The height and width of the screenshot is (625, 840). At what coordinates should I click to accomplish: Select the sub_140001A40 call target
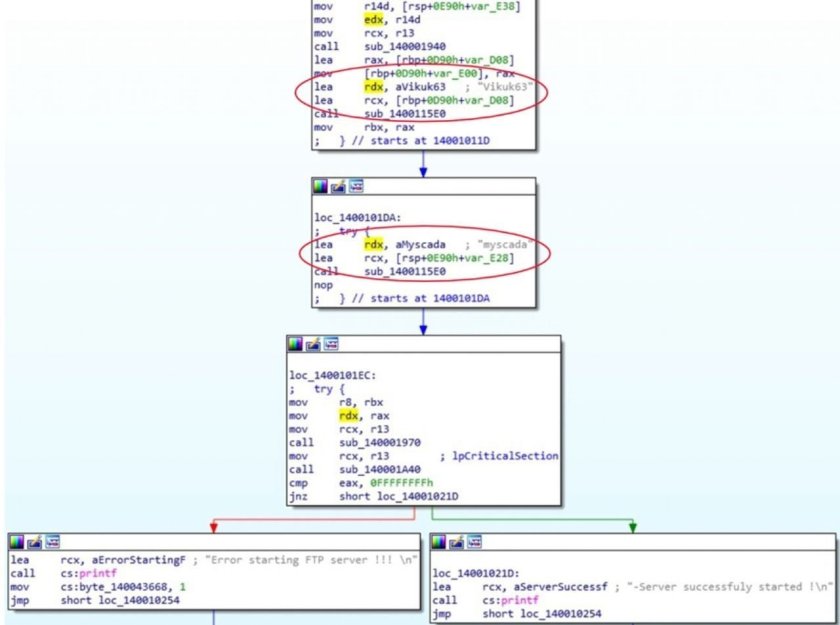tap(380, 470)
